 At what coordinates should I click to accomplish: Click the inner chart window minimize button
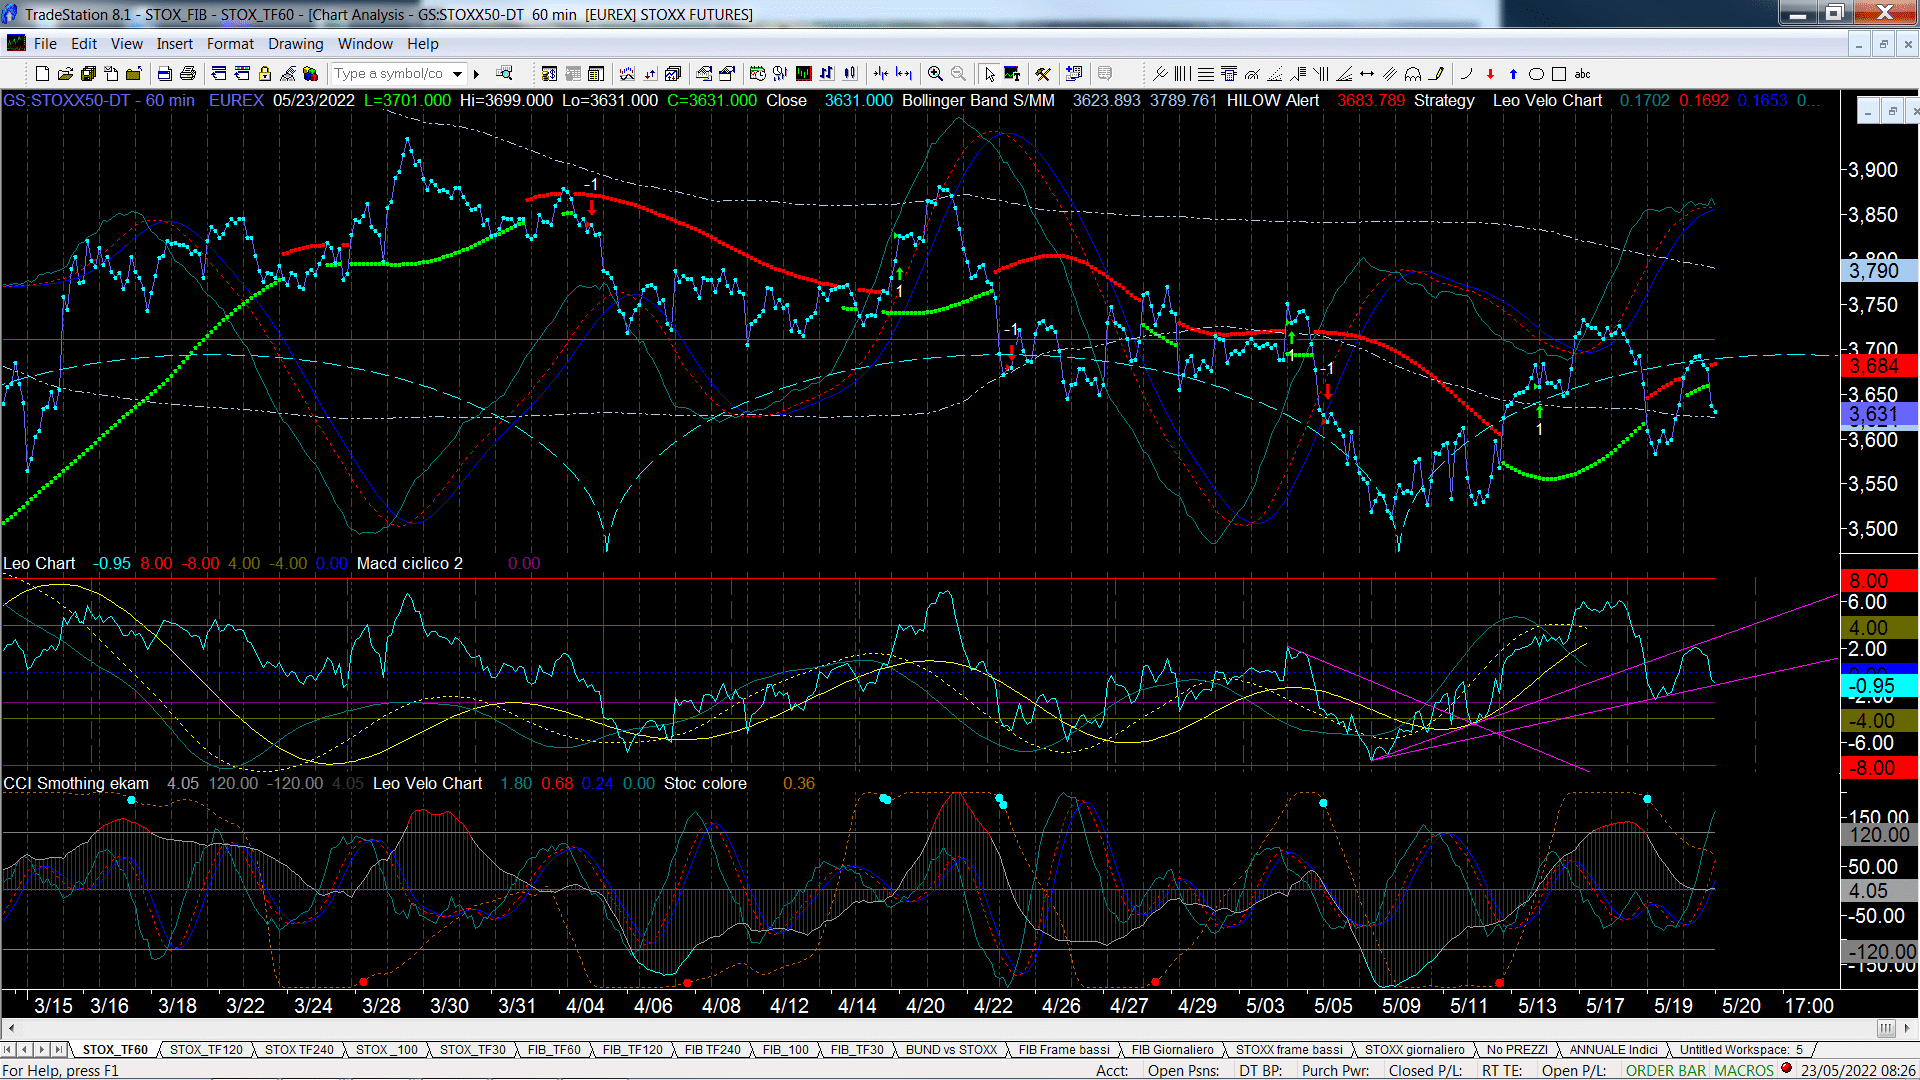click(1867, 112)
